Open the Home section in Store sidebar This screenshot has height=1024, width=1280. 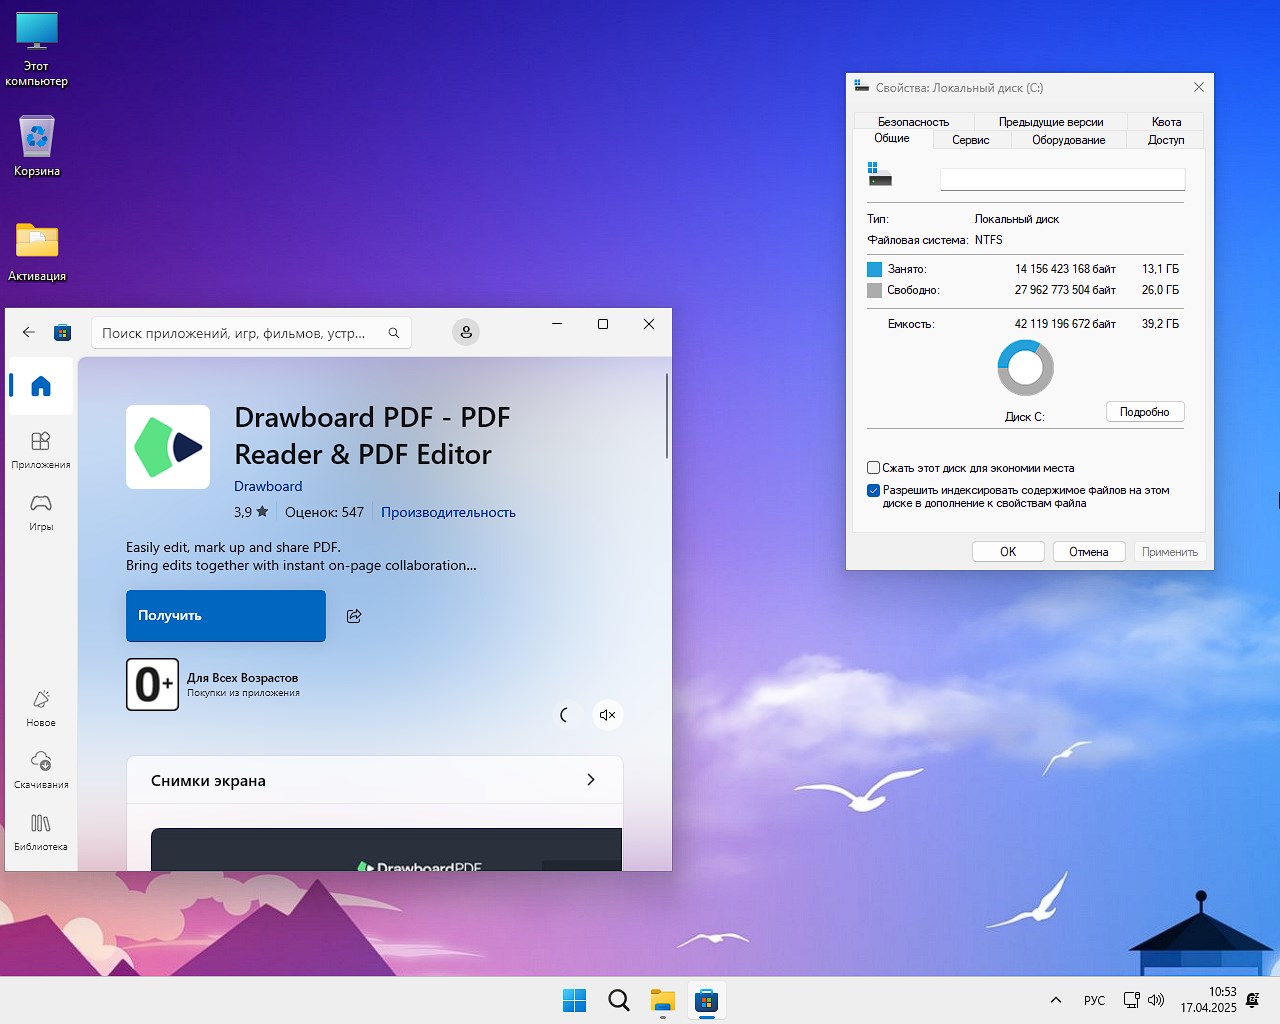coord(40,386)
